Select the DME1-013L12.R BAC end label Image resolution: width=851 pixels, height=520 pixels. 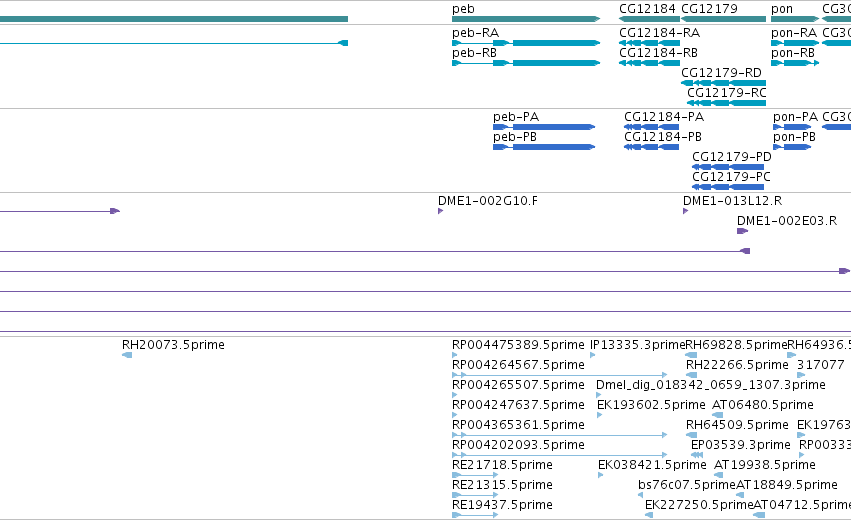point(733,201)
